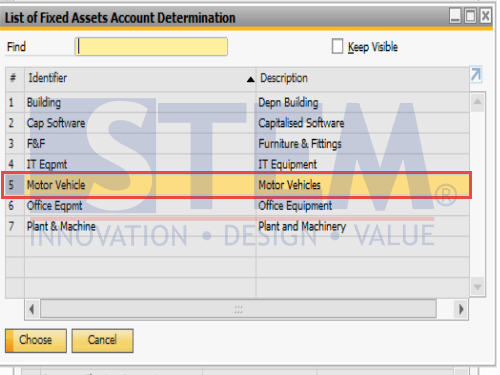Click the Office Equipment description cell
This screenshot has width=500, height=375.
point(363,206)
